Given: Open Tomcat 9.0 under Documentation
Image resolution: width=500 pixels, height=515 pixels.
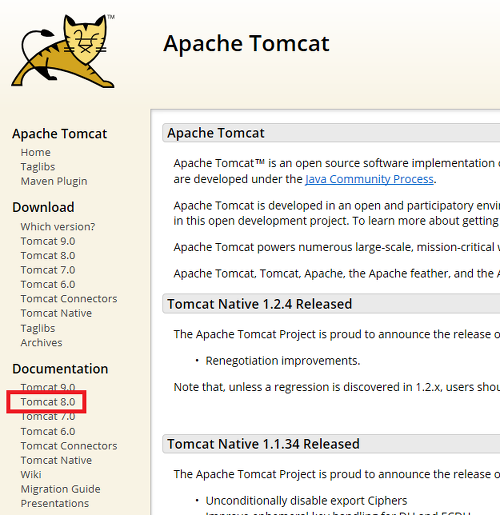Looking at the screenshot, I should [x=48, y=387].
